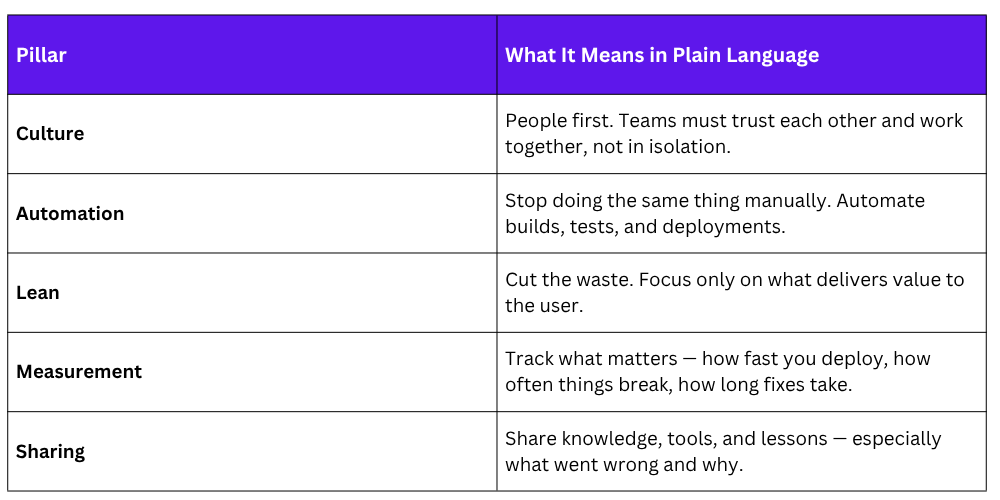Click the text "together, not in isolation."
This screenshot has height=500, width=1000.
click(x=616, y=147)
